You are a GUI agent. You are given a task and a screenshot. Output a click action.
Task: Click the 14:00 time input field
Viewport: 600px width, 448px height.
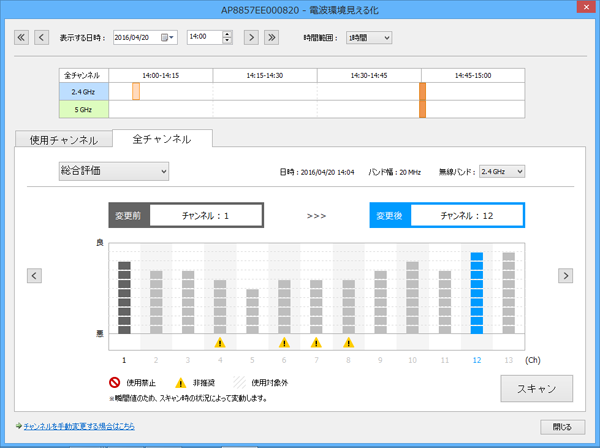tap(205, 37)
